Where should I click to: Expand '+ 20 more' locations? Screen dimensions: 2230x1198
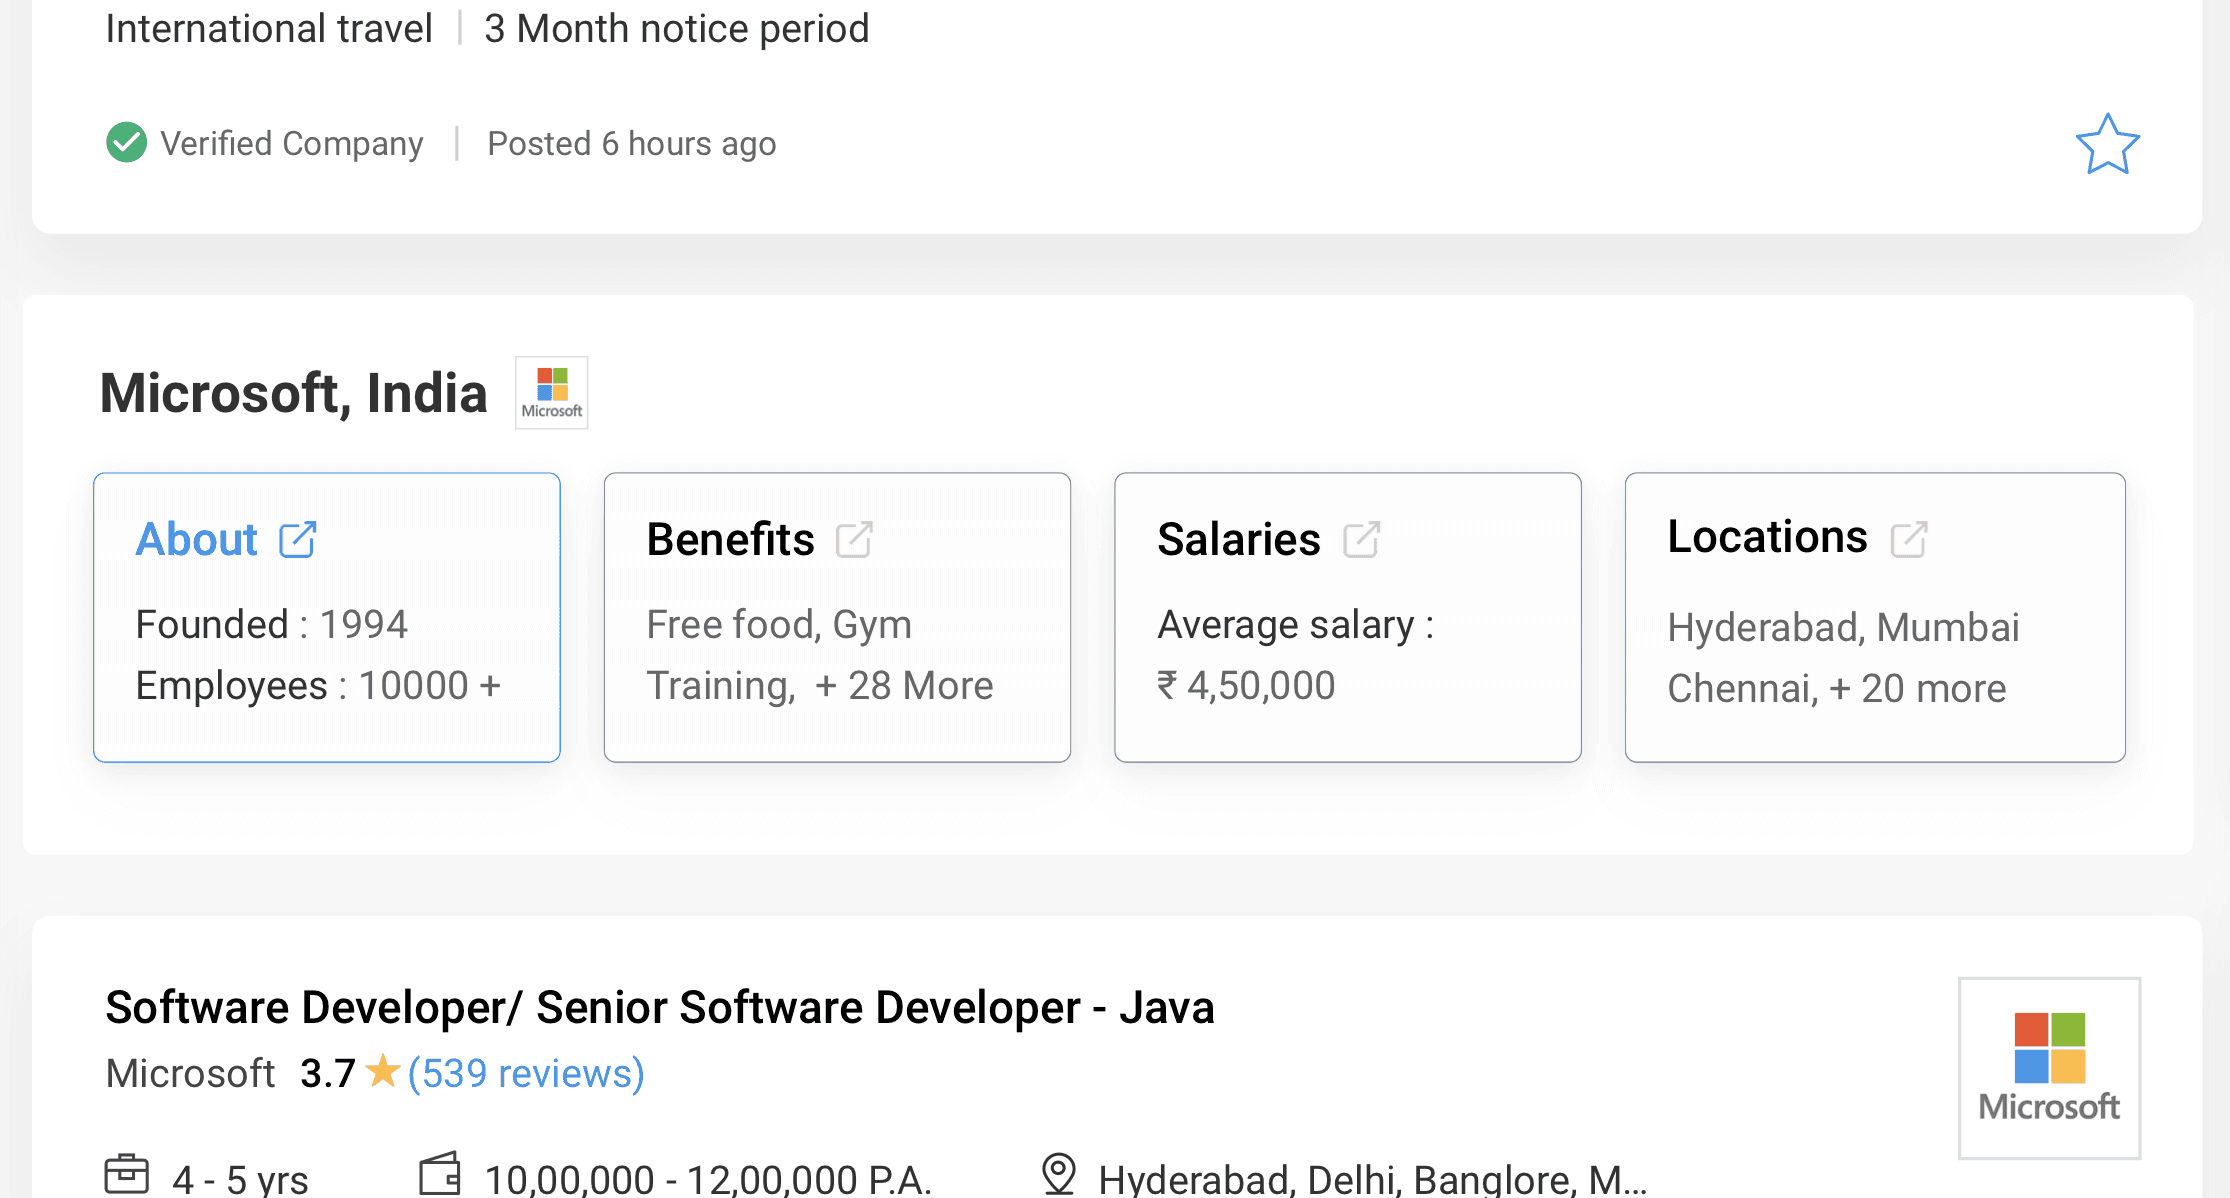(1917, 689)
